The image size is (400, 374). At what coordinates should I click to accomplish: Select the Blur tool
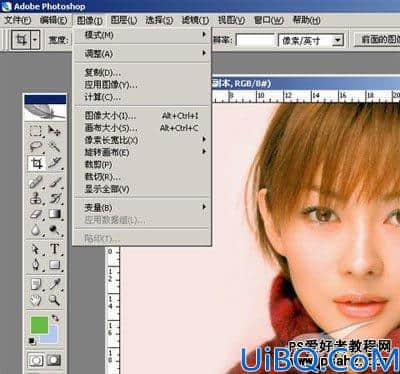pyautogui.click(x=36, y=230)
